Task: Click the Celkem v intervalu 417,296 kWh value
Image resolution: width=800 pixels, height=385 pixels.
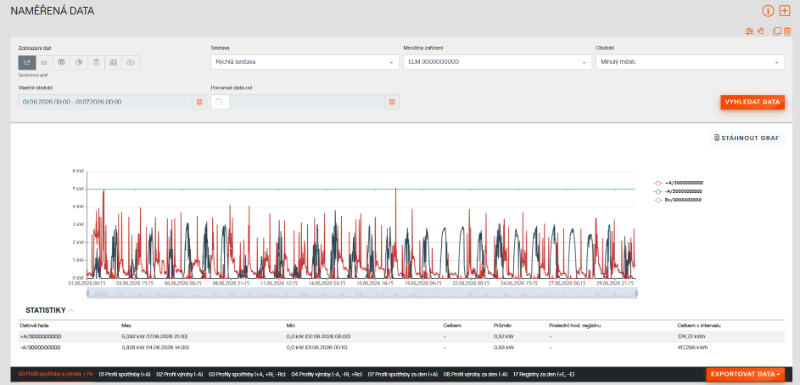Action: pos(693,348)
